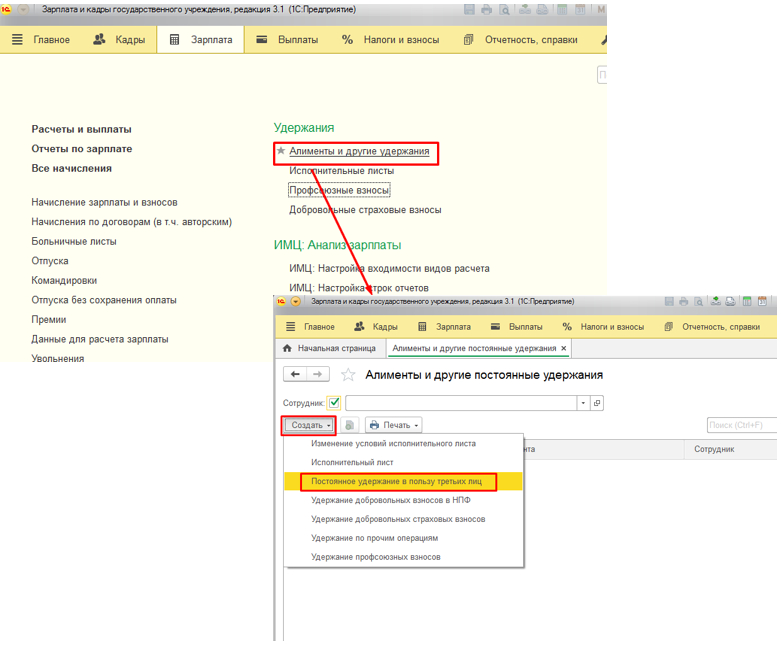
Task: Click the favorite star next to form title
Action: [x=348, y=375]
